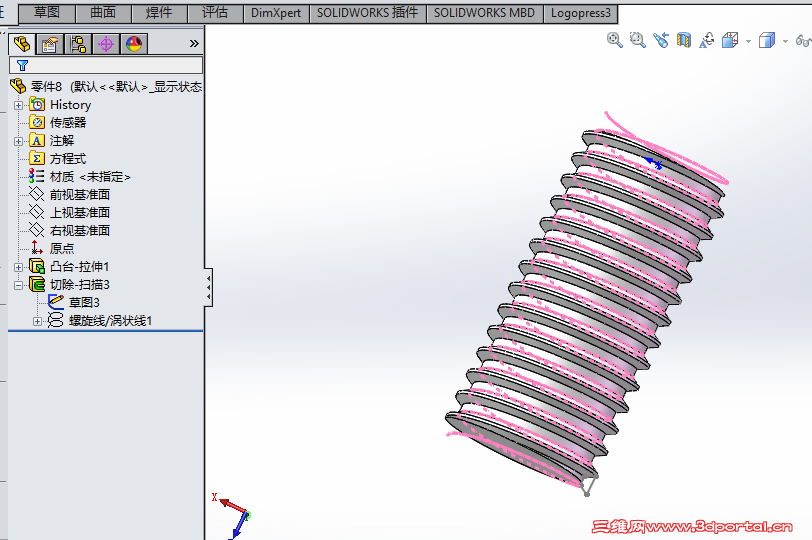This screenshot has width=812, height=540.
Task: Select the 传感器 sensors folder
Action: (x=68, y=123)
